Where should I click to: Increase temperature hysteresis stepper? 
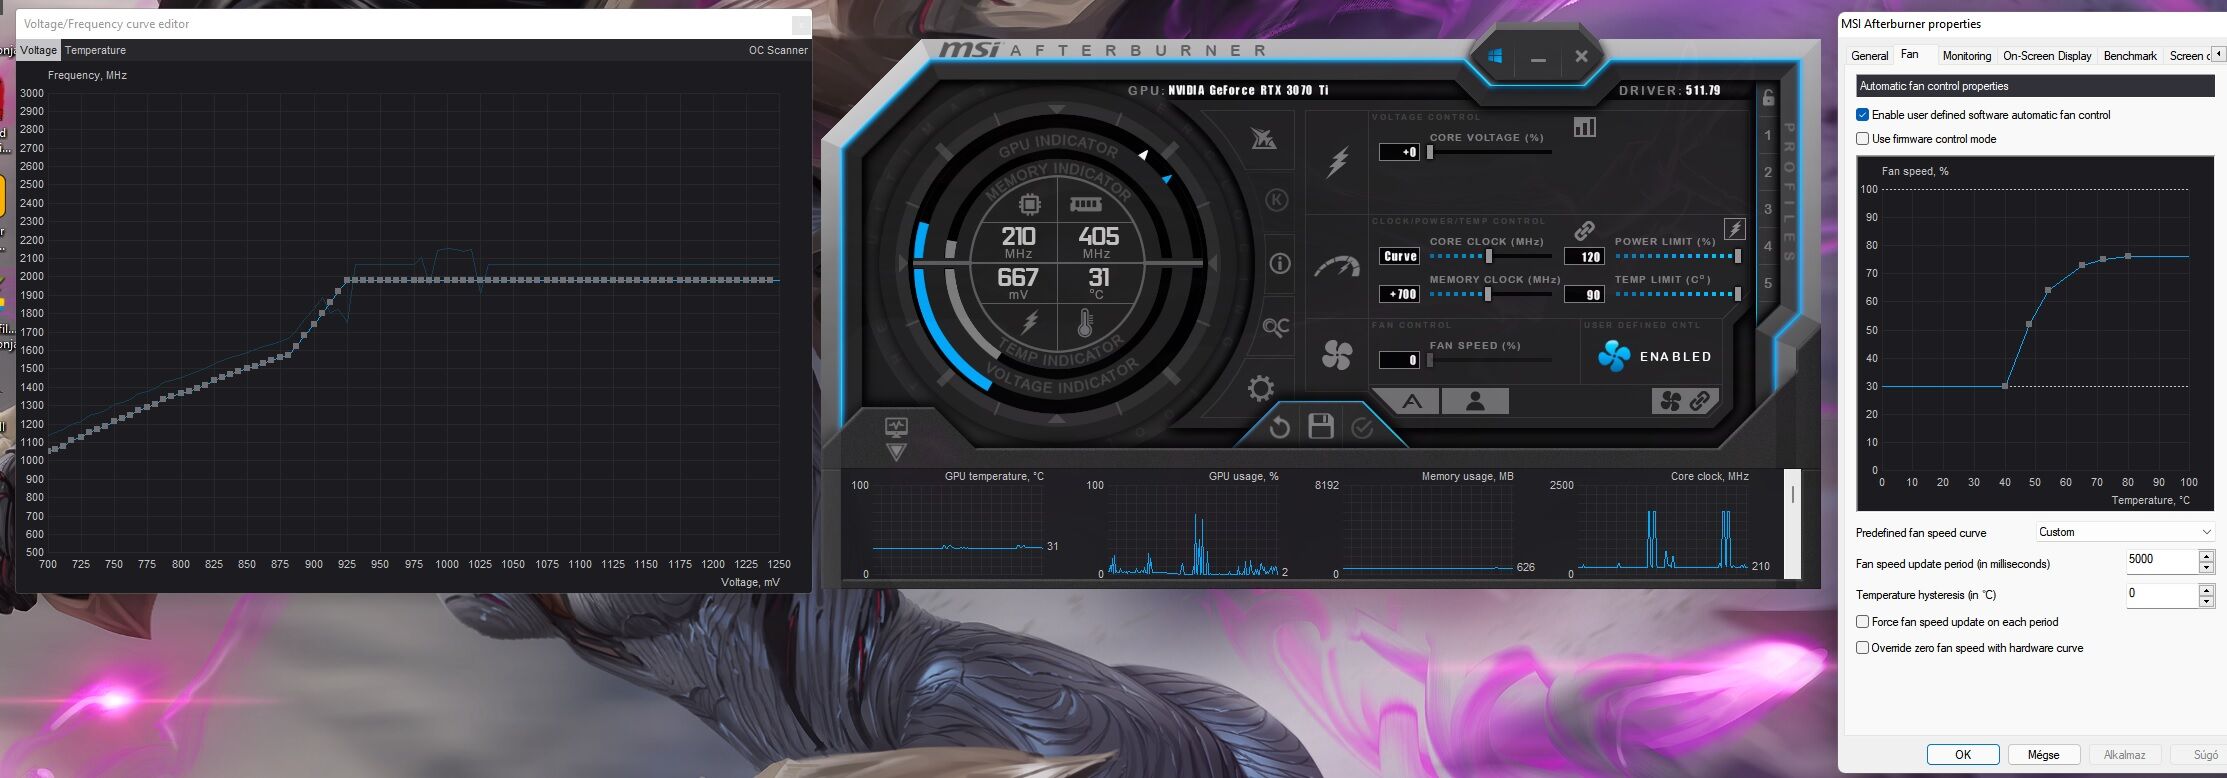click(x=2206, y=589)
